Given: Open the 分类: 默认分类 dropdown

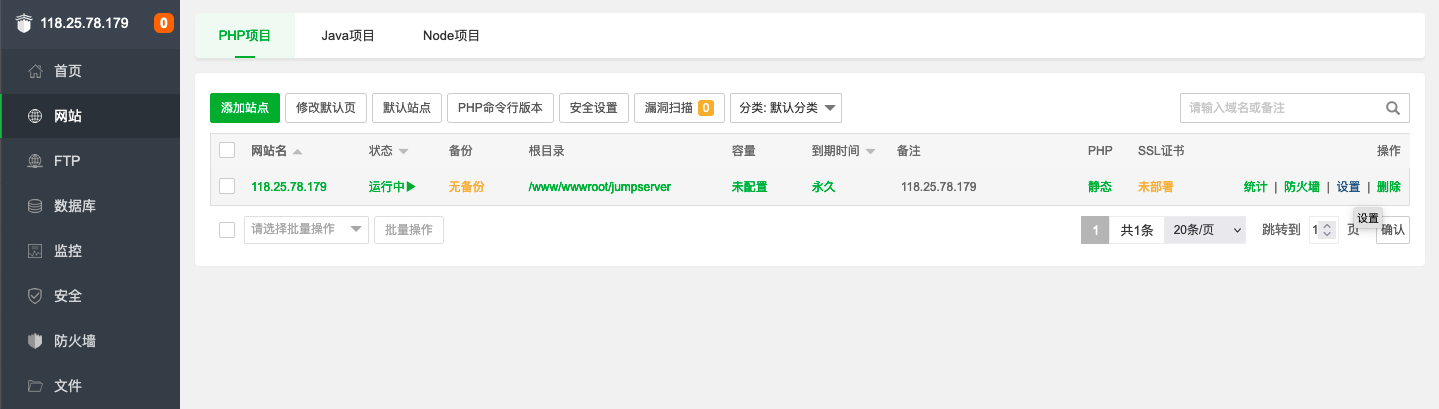Looking at the screenshot, I should pyautogui.click(x=786, y=108).
